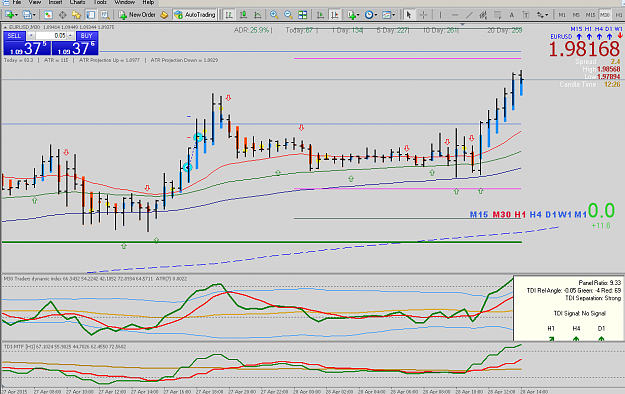The height and width of the screenshot is (394, 625).
Task: Open the Tile Windows grid icon
Action: [x=303, y=15]
